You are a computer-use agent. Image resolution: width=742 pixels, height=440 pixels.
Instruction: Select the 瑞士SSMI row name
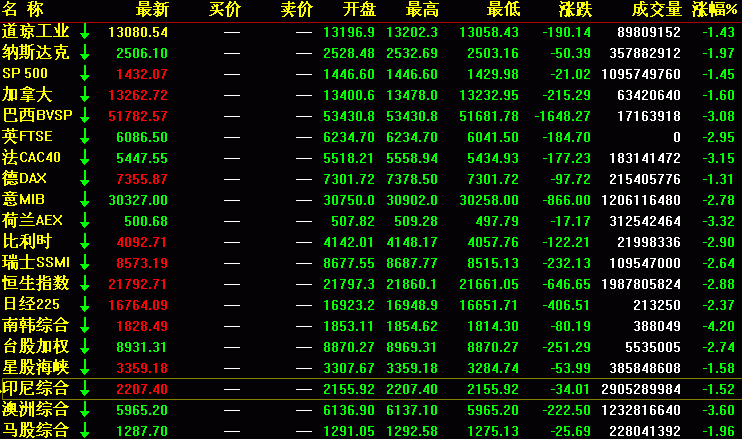tap(36, 263)
